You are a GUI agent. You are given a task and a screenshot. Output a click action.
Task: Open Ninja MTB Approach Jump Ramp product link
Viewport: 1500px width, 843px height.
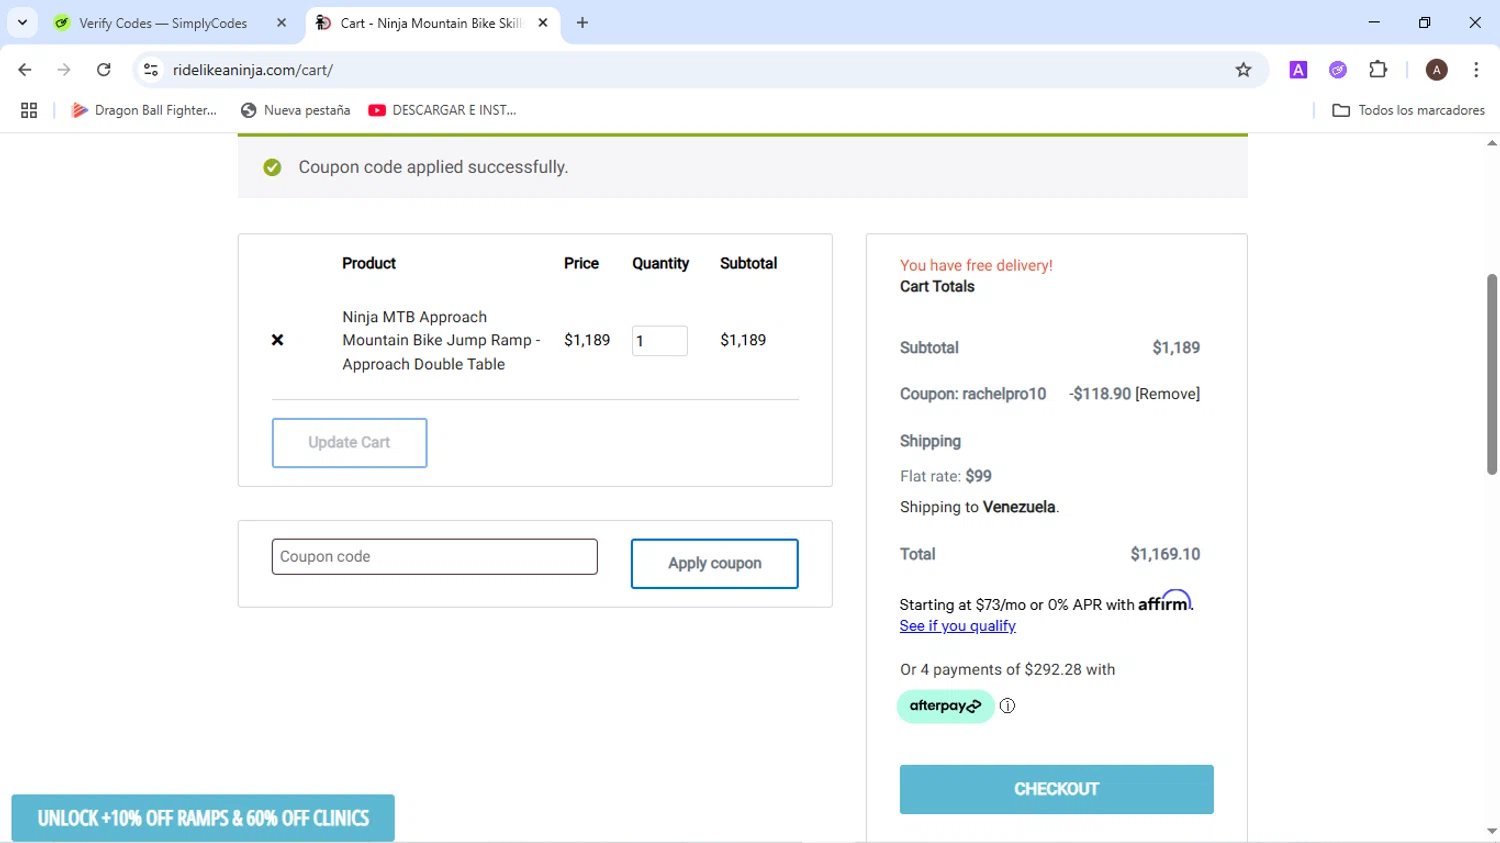point(441,340)
